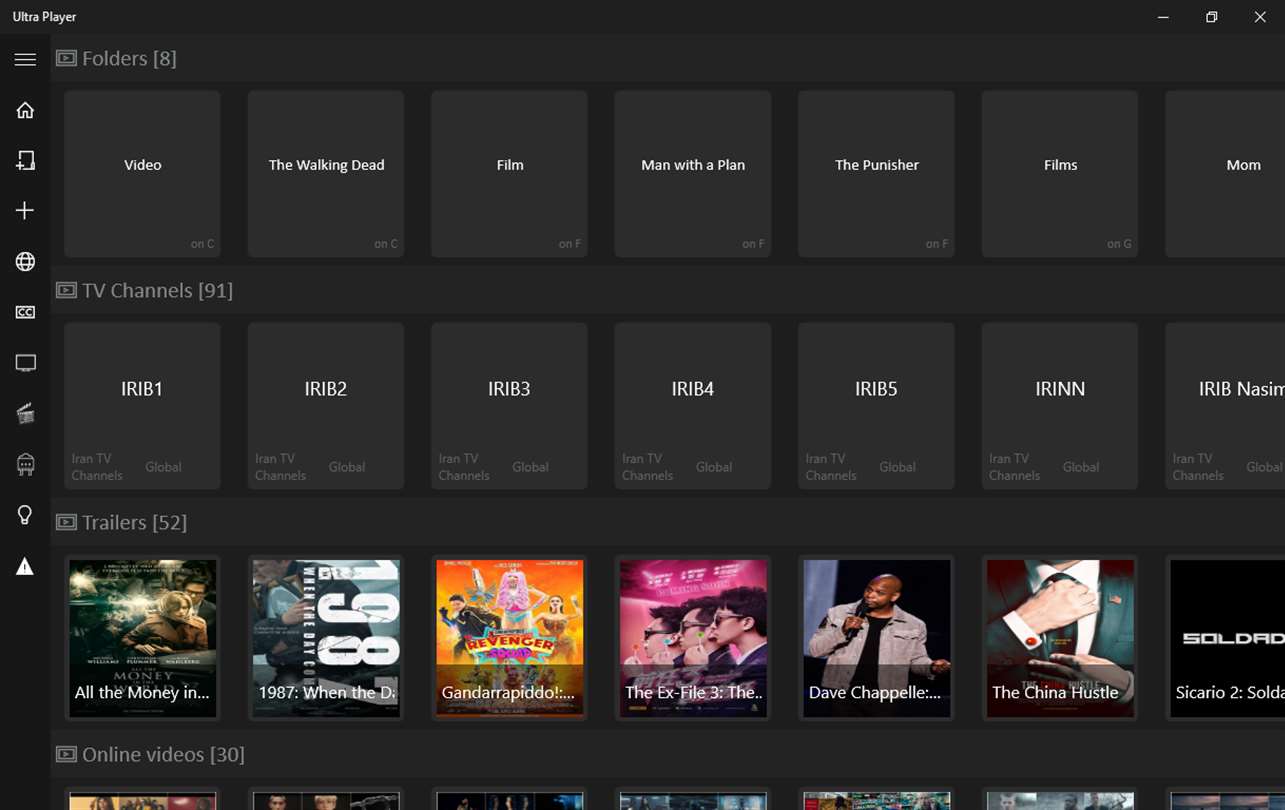Click the icon beside Folders heading
Screen dimensions: 1285x810
point(66,58)
